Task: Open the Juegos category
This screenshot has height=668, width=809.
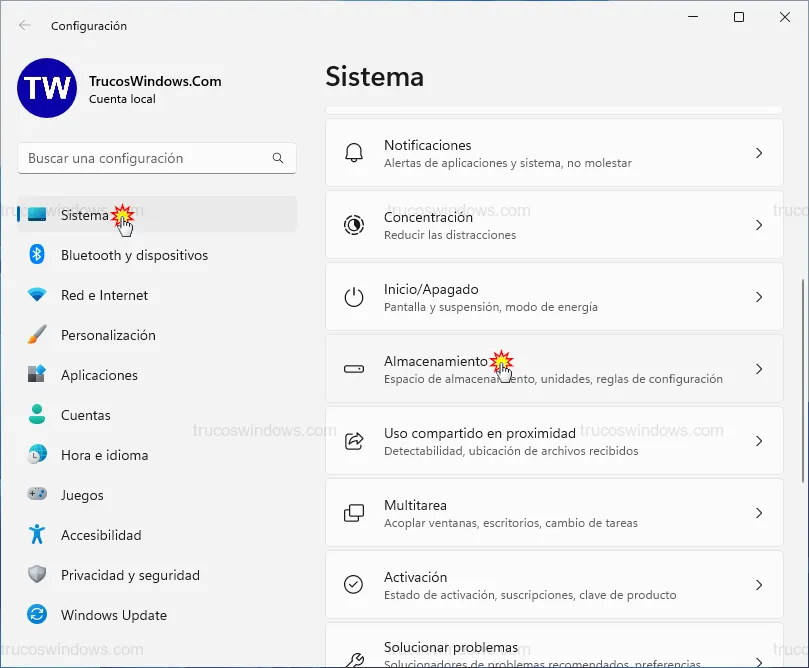Action: (x=82, y=495)
